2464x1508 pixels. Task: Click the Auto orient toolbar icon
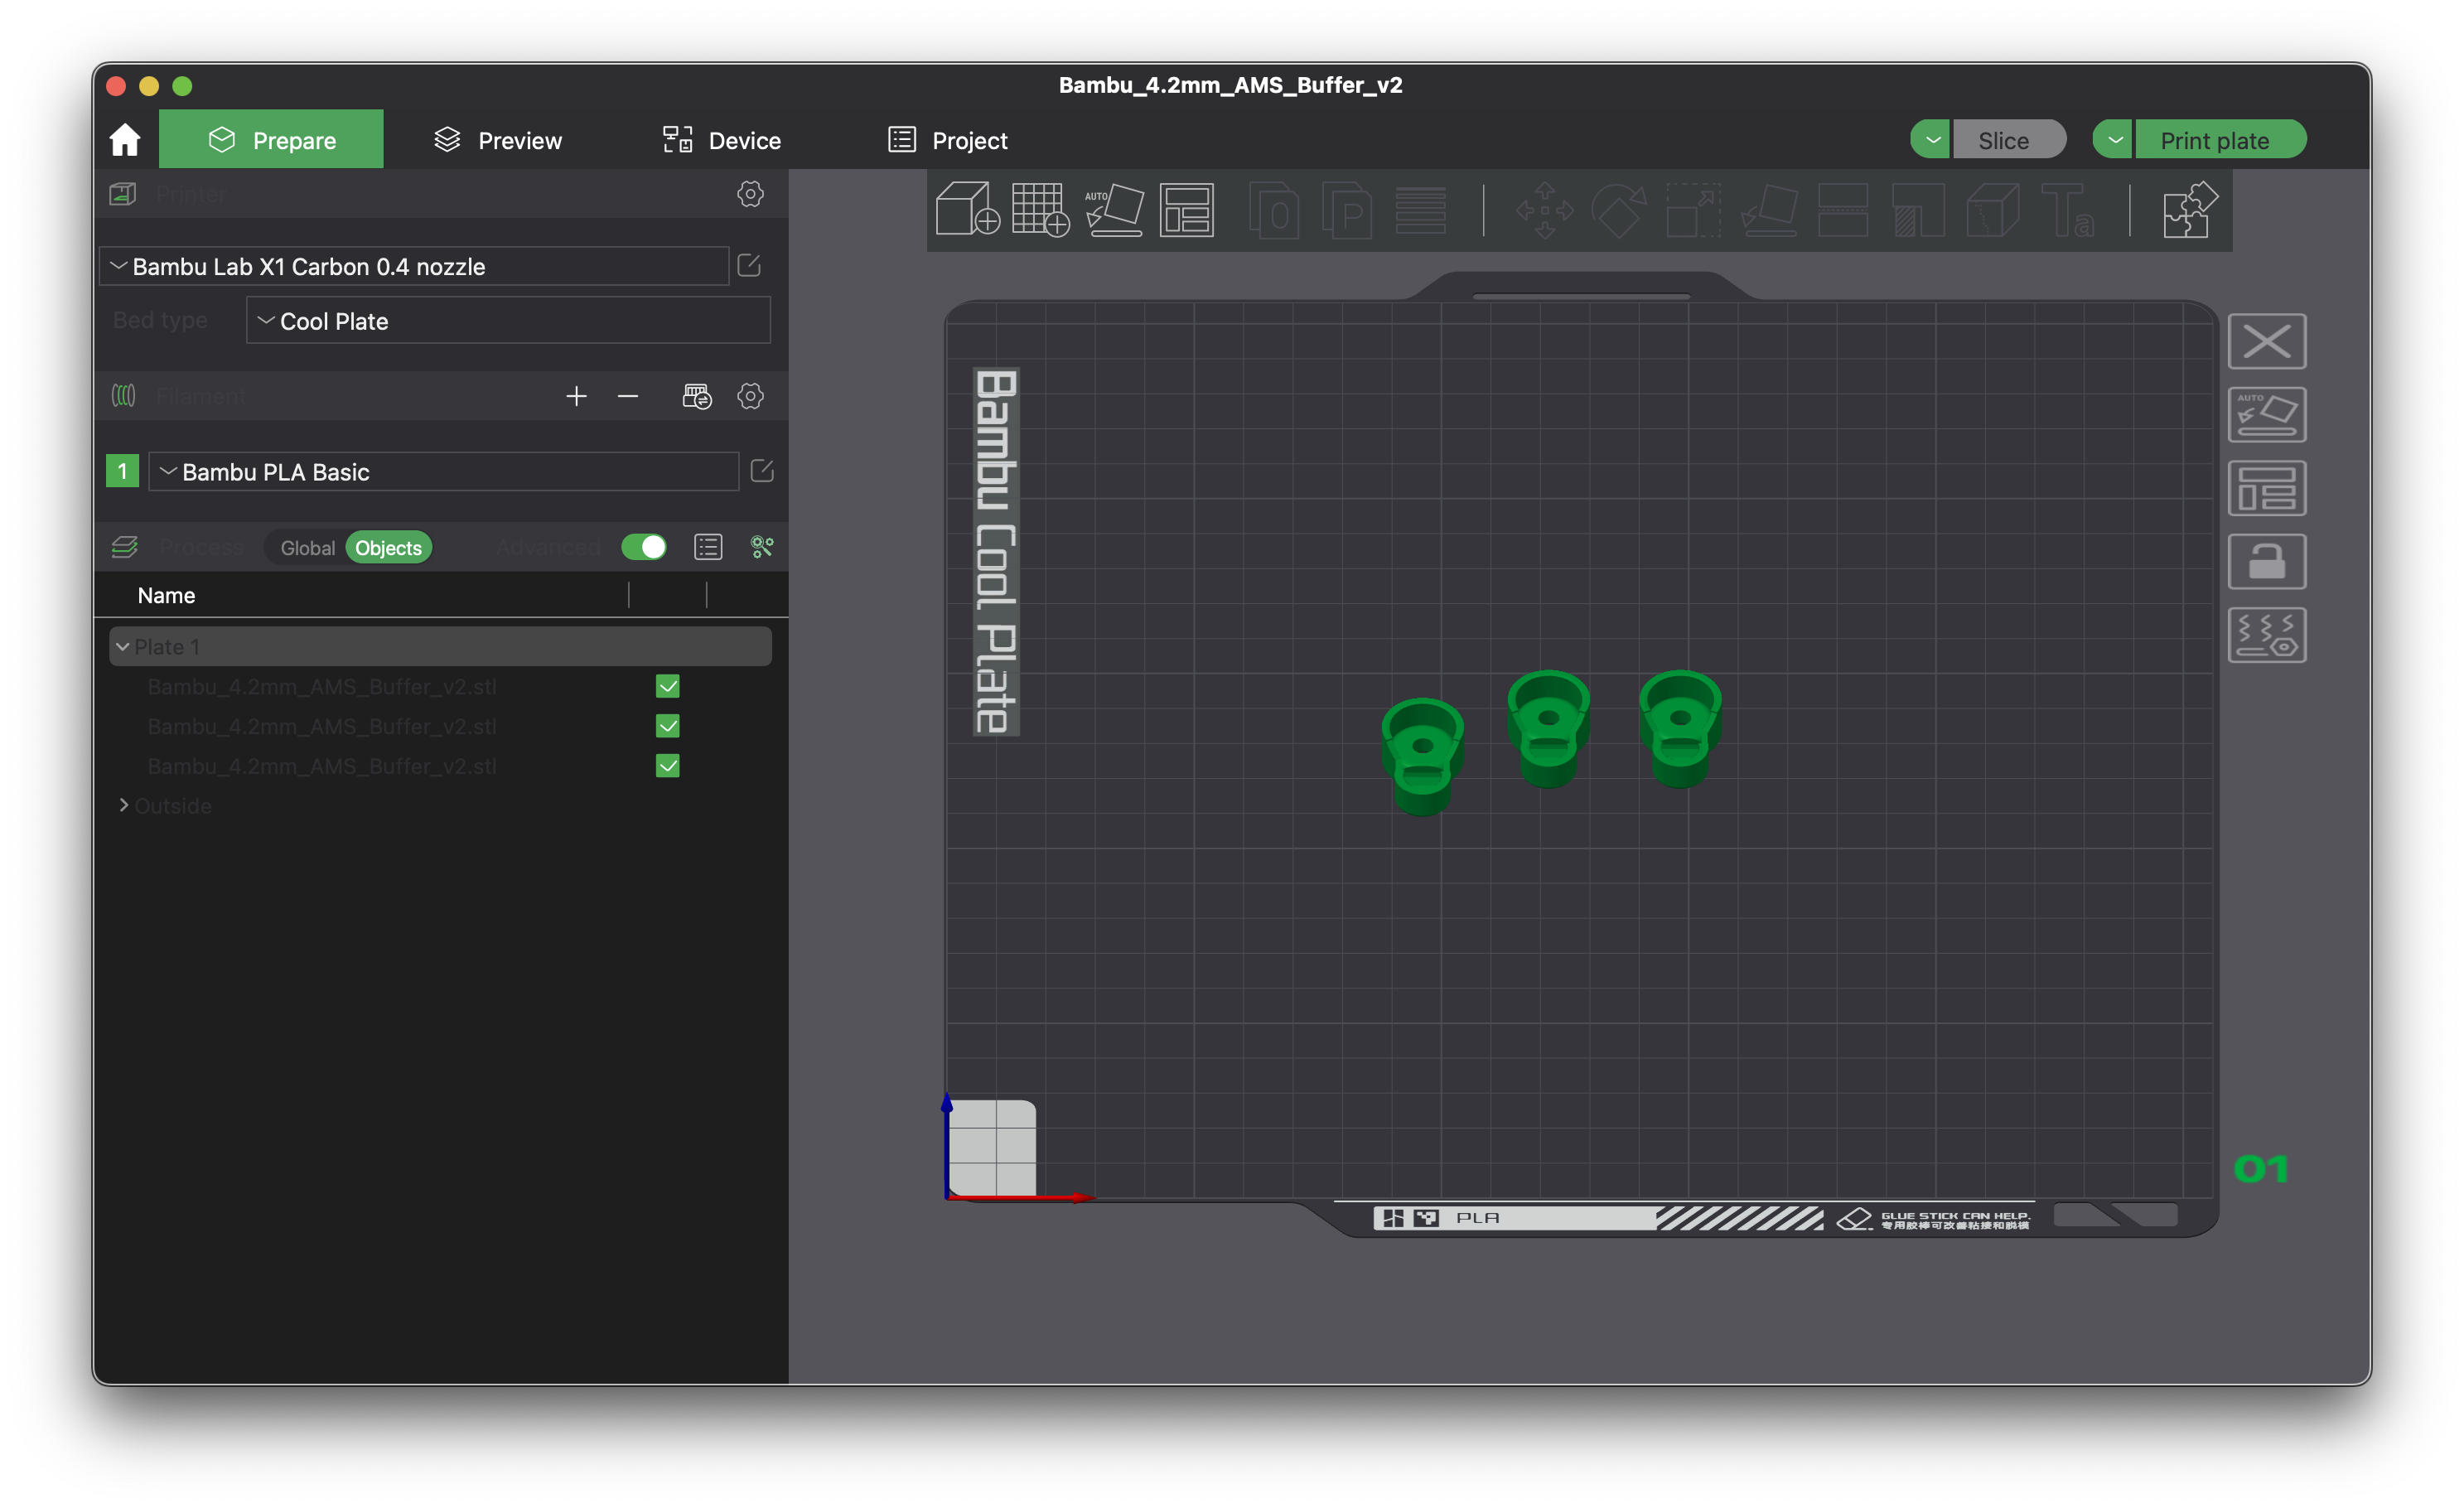1114,209
